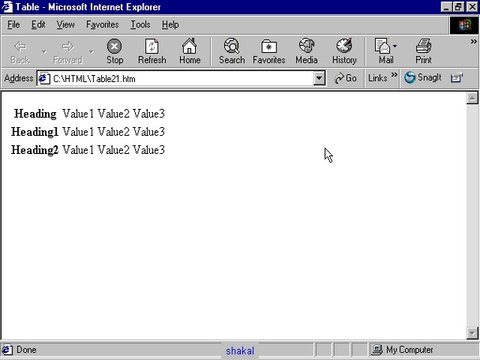This screenshot has height=360, width=480.
Task: Restore the Internet Explorer window size
Action: click(458, 7)
